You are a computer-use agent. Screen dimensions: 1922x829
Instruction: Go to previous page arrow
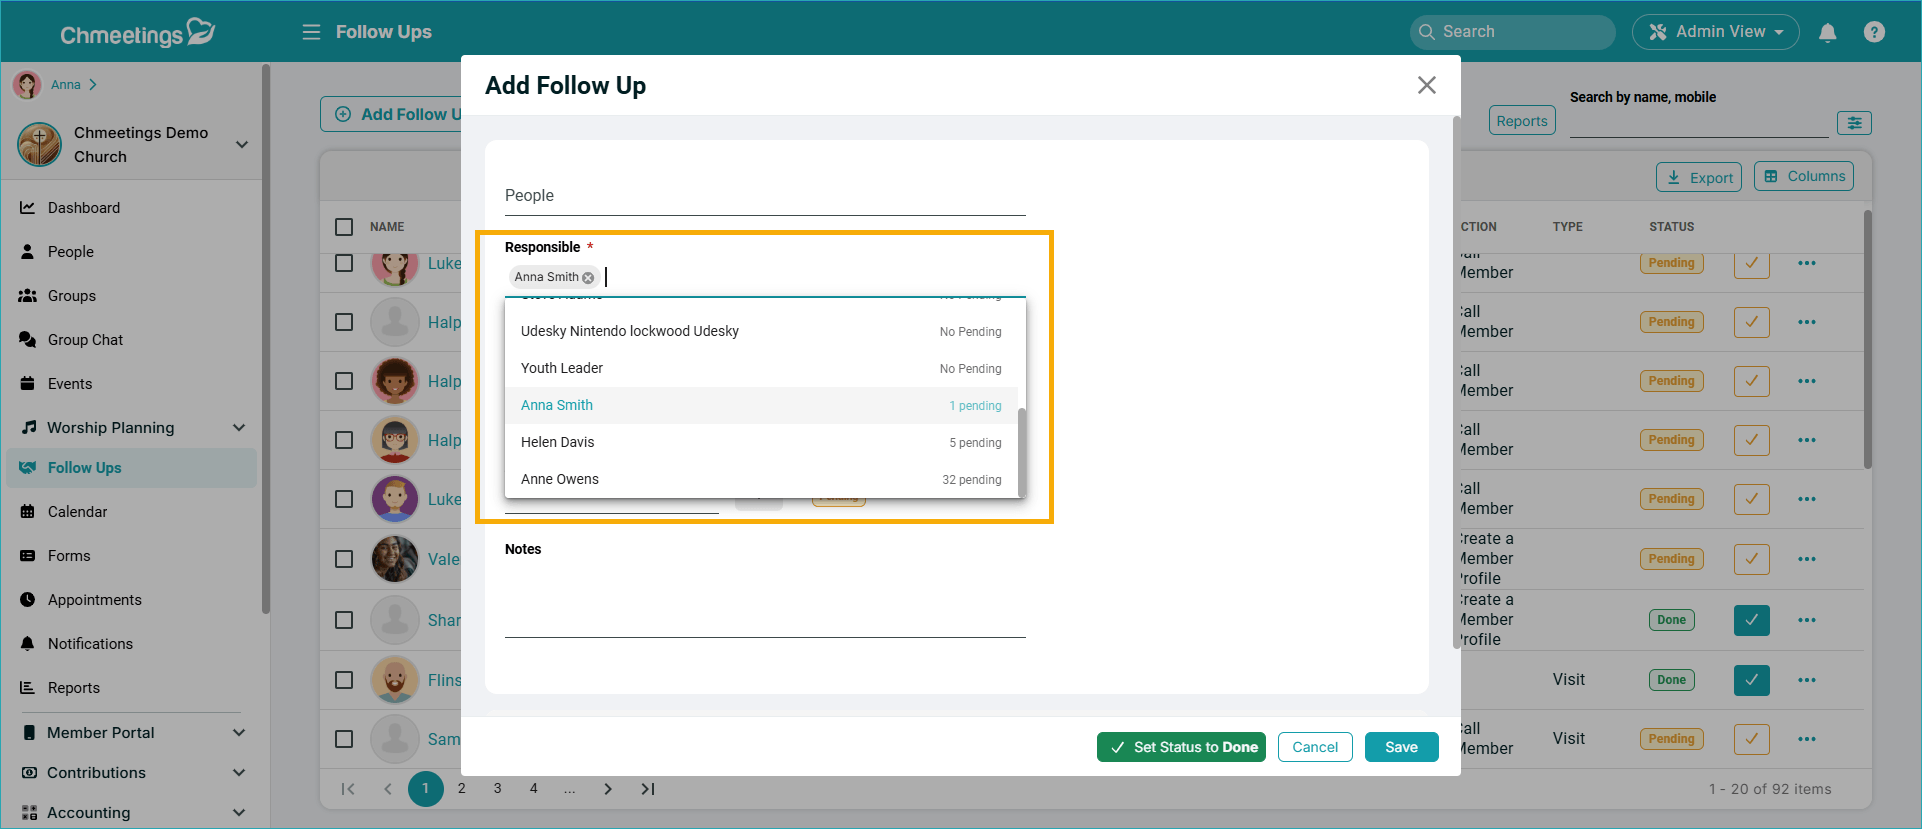pos(388,789)
